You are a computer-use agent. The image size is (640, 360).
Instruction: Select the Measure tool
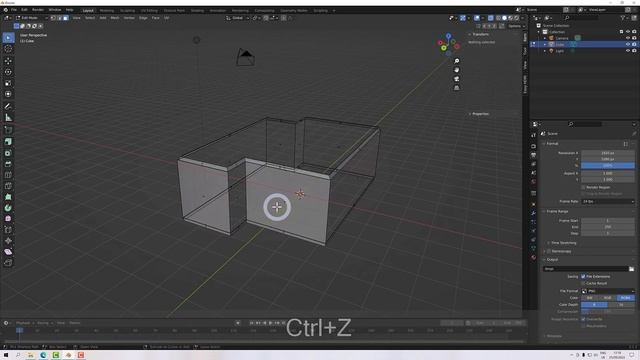tap(8, 118)
